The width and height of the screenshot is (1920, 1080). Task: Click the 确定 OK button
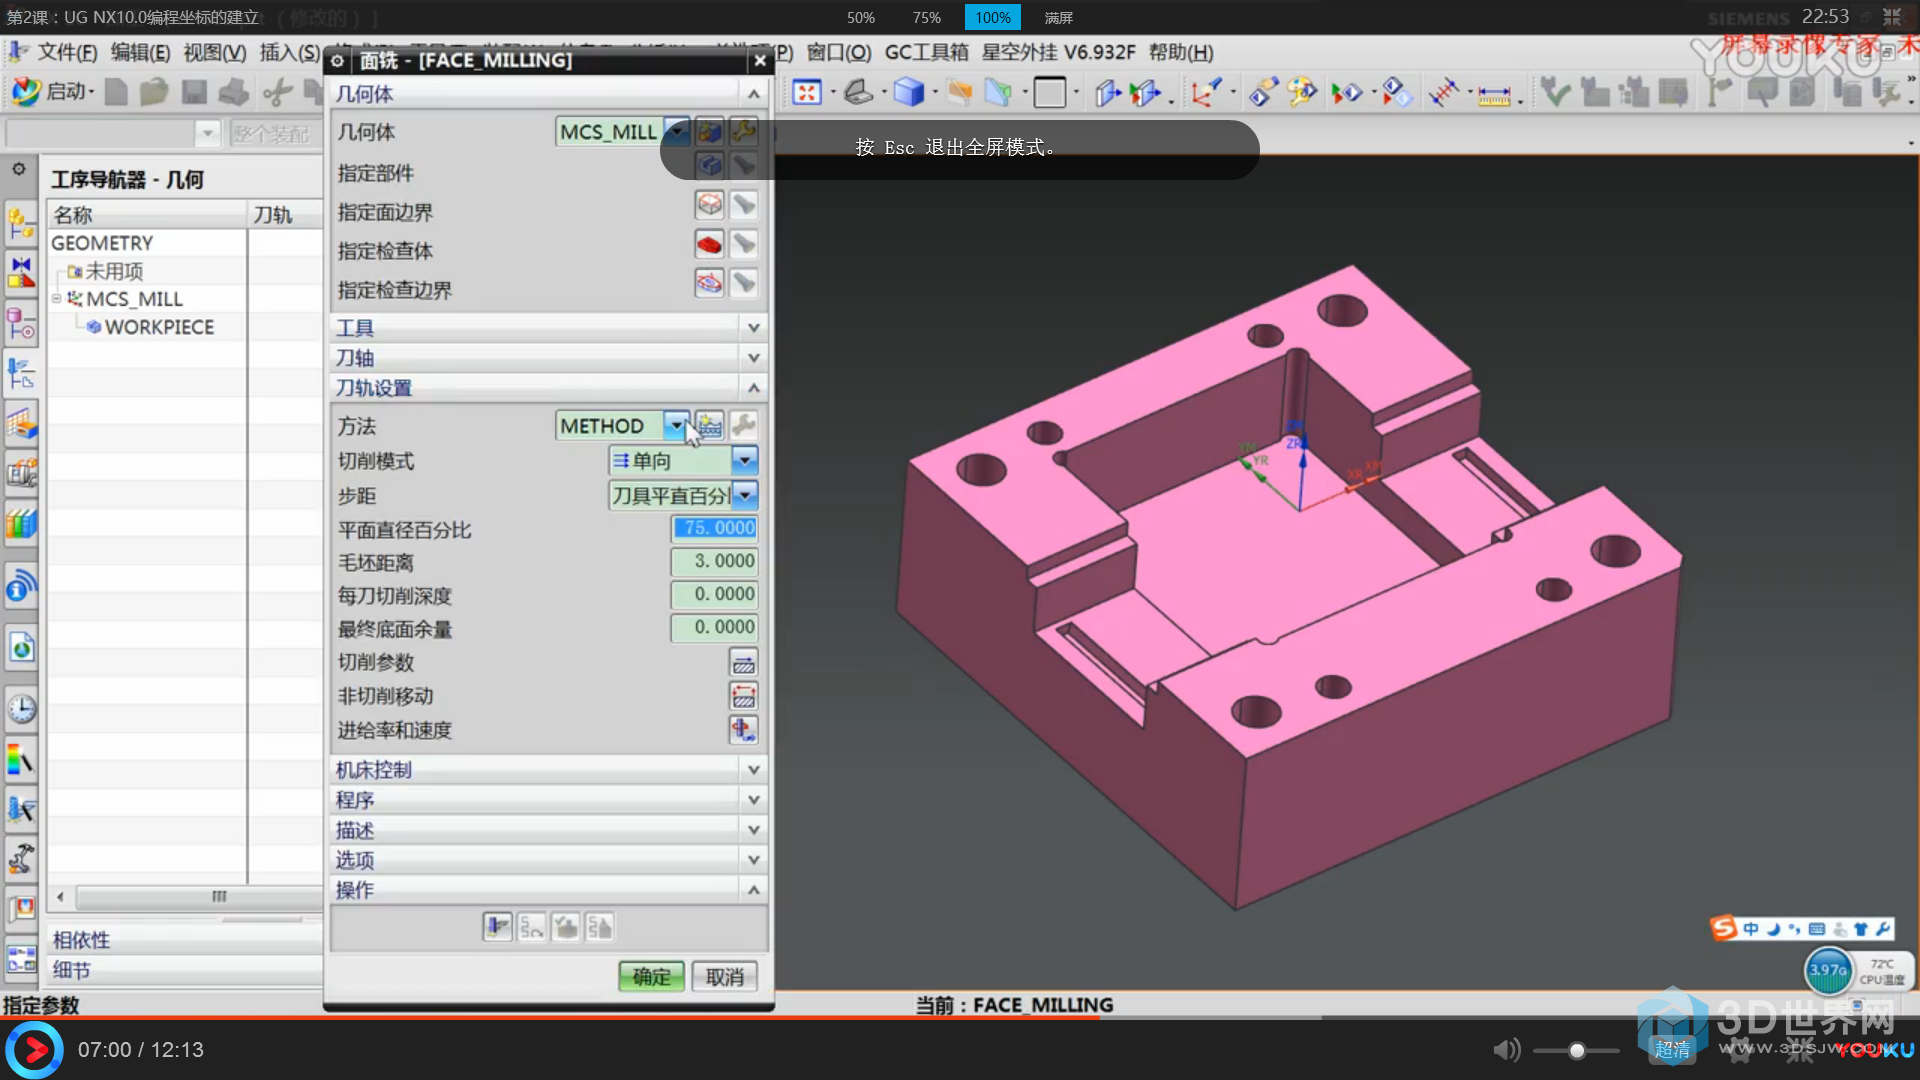click(x=652, y=977)
